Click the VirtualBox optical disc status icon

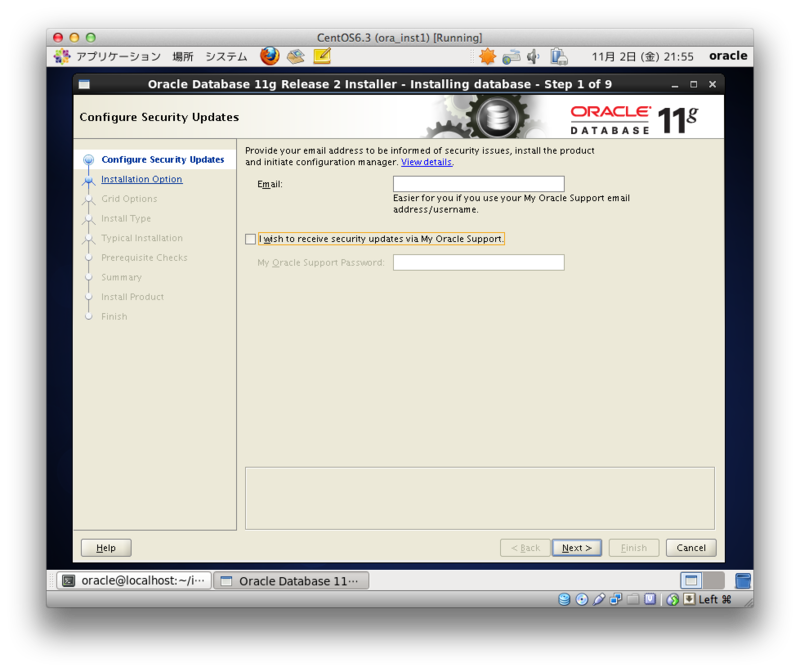coord(582,599)
